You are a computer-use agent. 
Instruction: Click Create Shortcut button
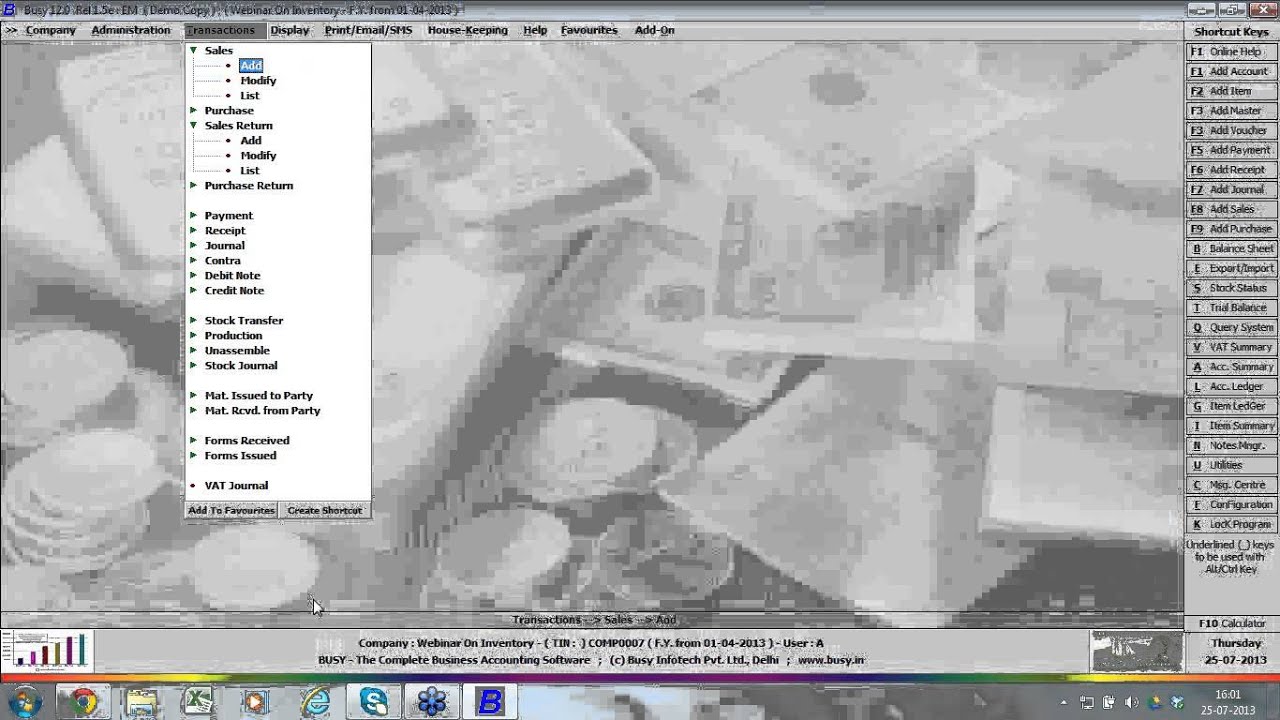click(325, 510)
